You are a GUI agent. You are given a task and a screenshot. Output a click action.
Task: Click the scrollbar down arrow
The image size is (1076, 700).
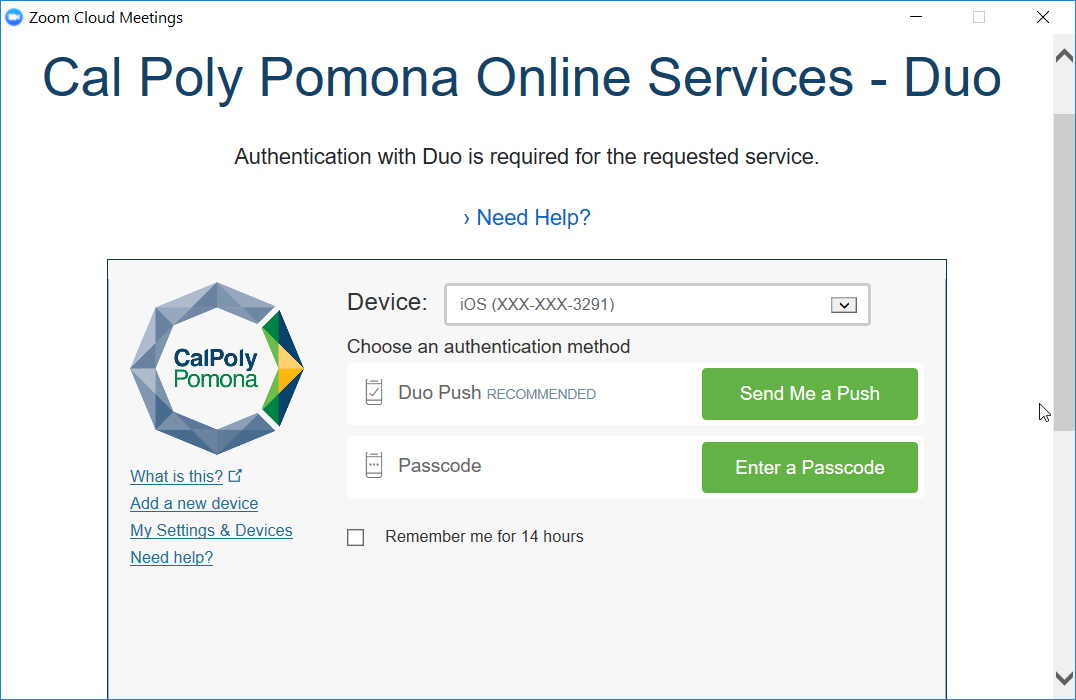click(x=1064, y=679)
